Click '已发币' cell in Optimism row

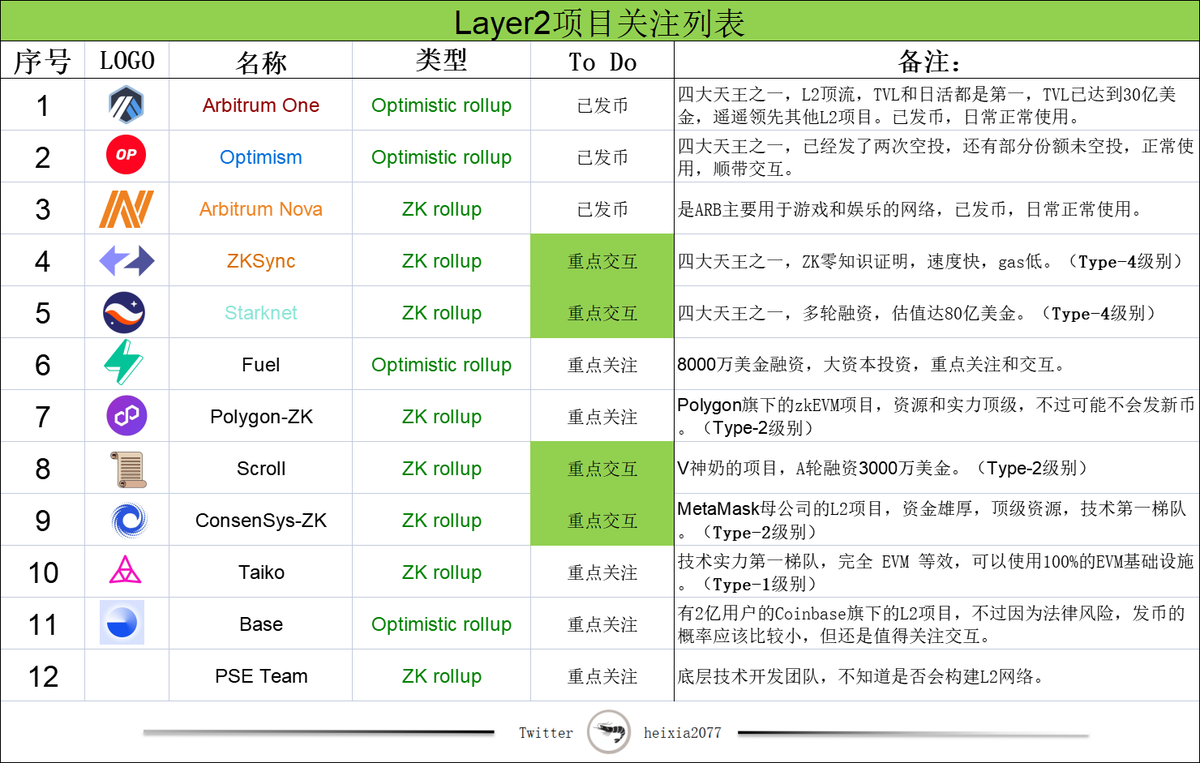pyautogui.click(x=602, y=157)
